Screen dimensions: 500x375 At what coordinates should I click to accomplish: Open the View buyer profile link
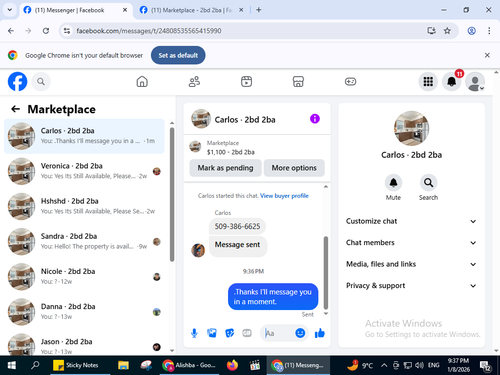pos(284,196)
